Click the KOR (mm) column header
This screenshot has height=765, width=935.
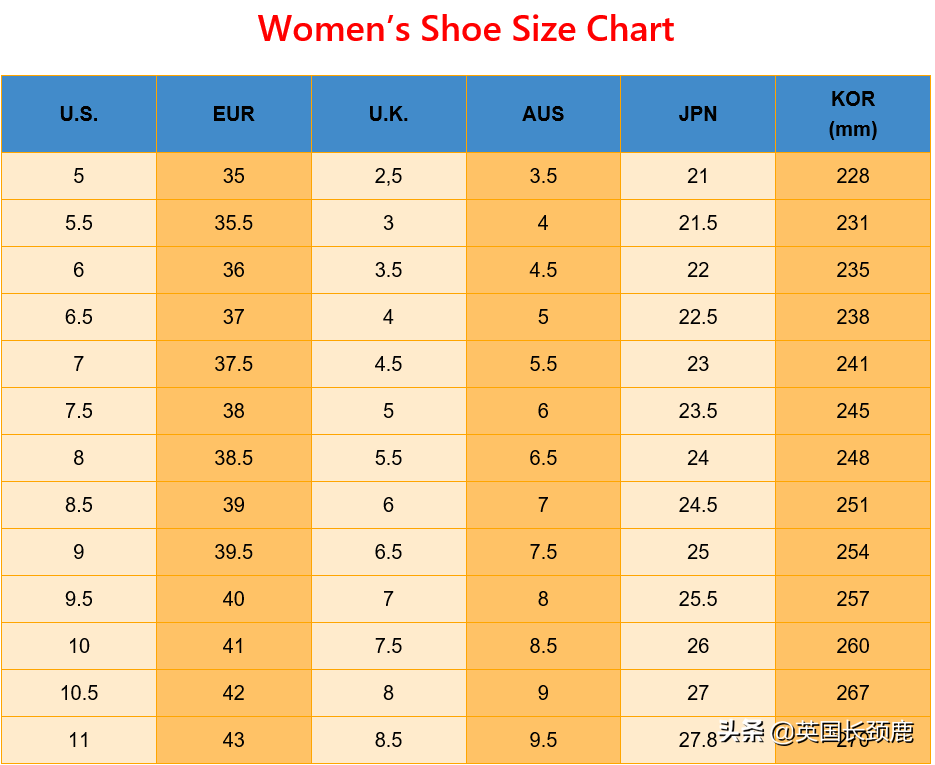(x=853, y=114)
